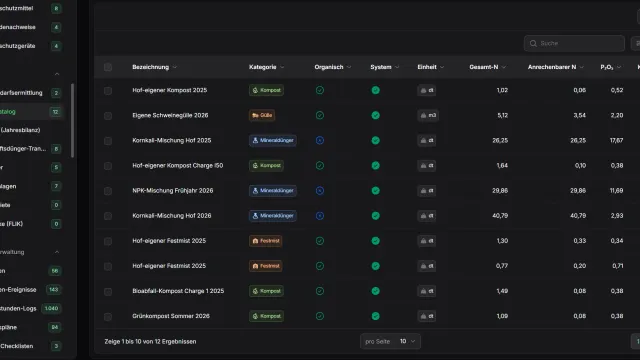Open the Ereignisse sidebar item with badge 143
Screen dimensions: 640x360
31,290
